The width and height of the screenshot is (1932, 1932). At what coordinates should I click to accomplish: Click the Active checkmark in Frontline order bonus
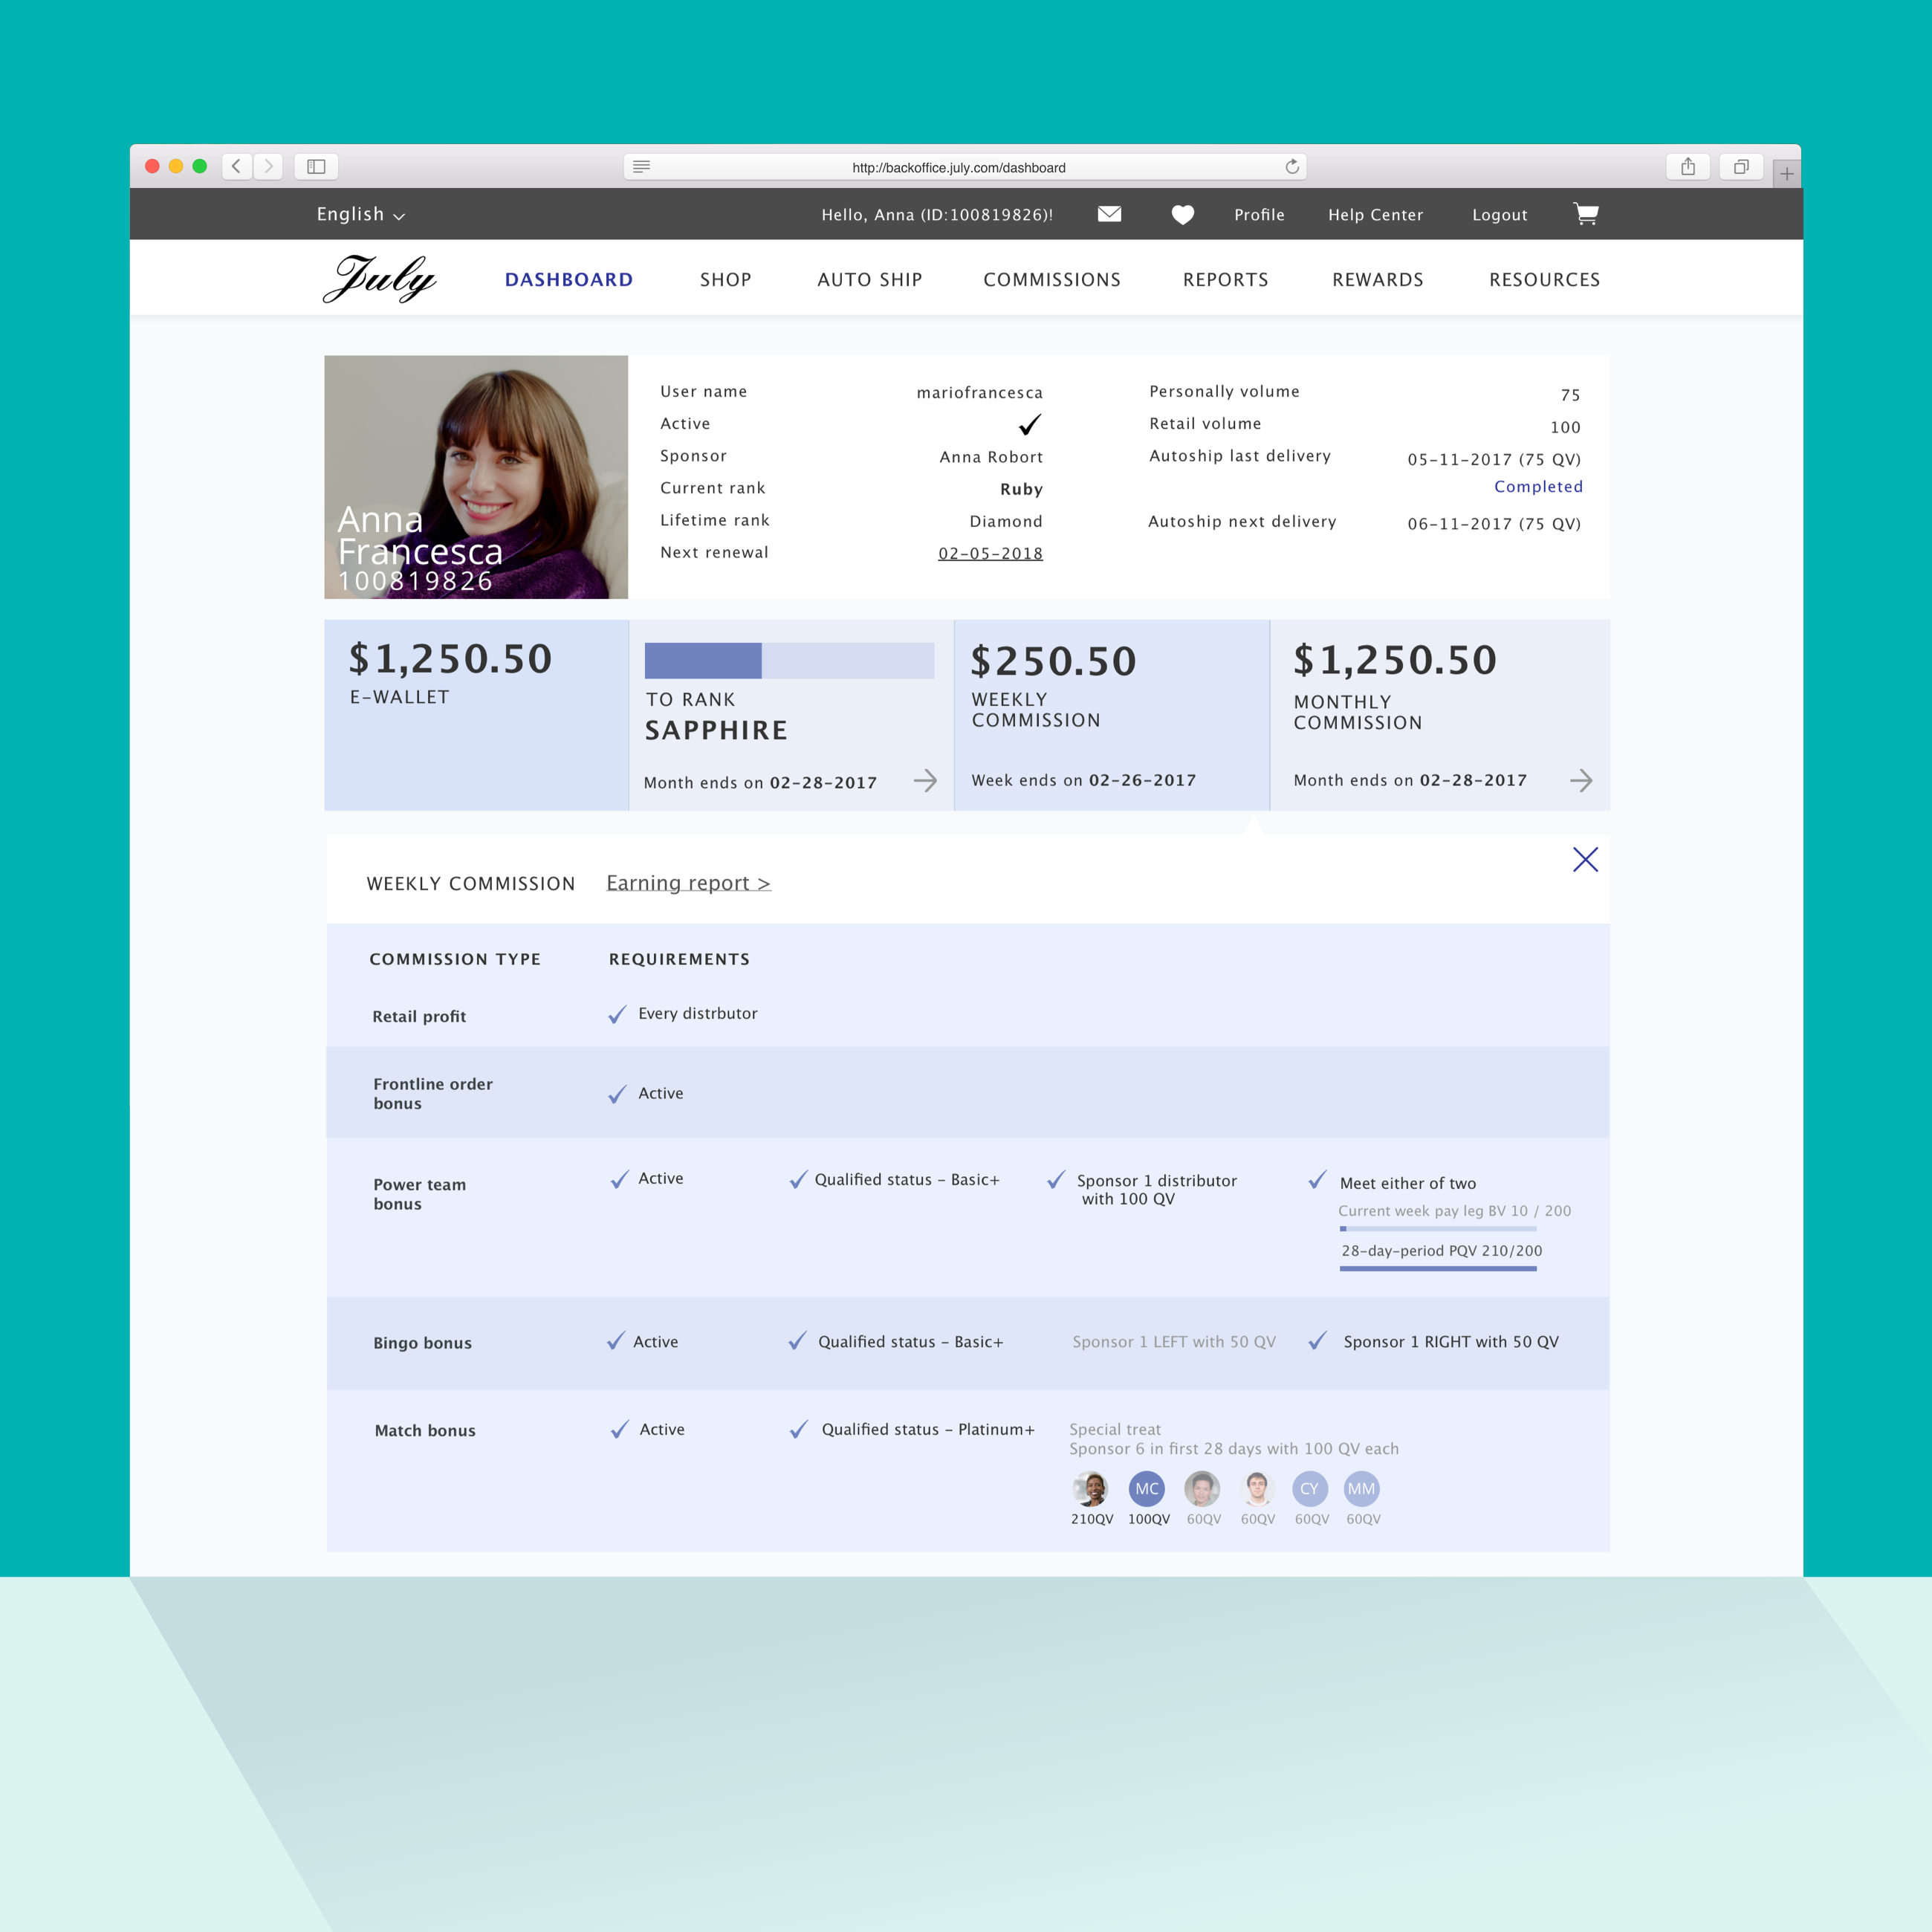click(617, 1094)
